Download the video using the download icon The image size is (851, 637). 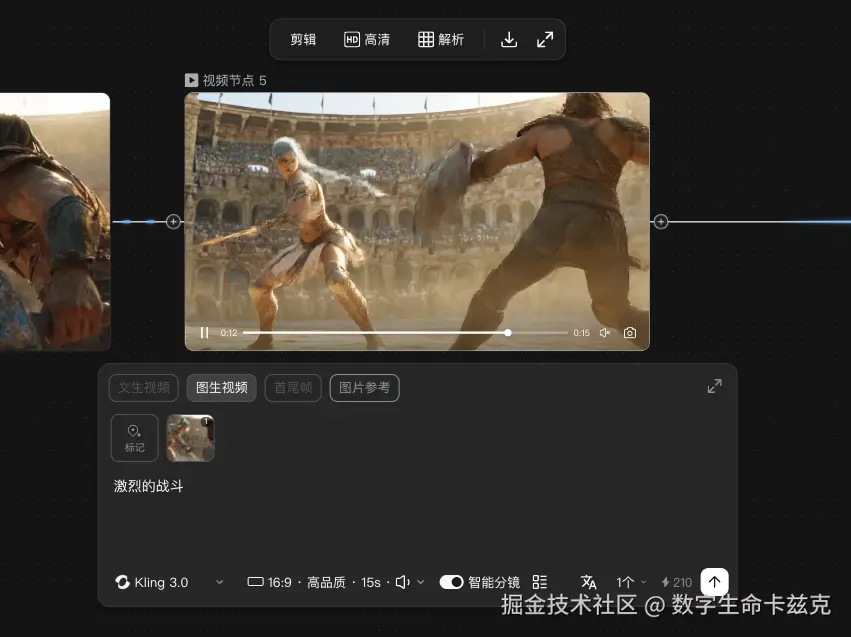tap(509, 39)
